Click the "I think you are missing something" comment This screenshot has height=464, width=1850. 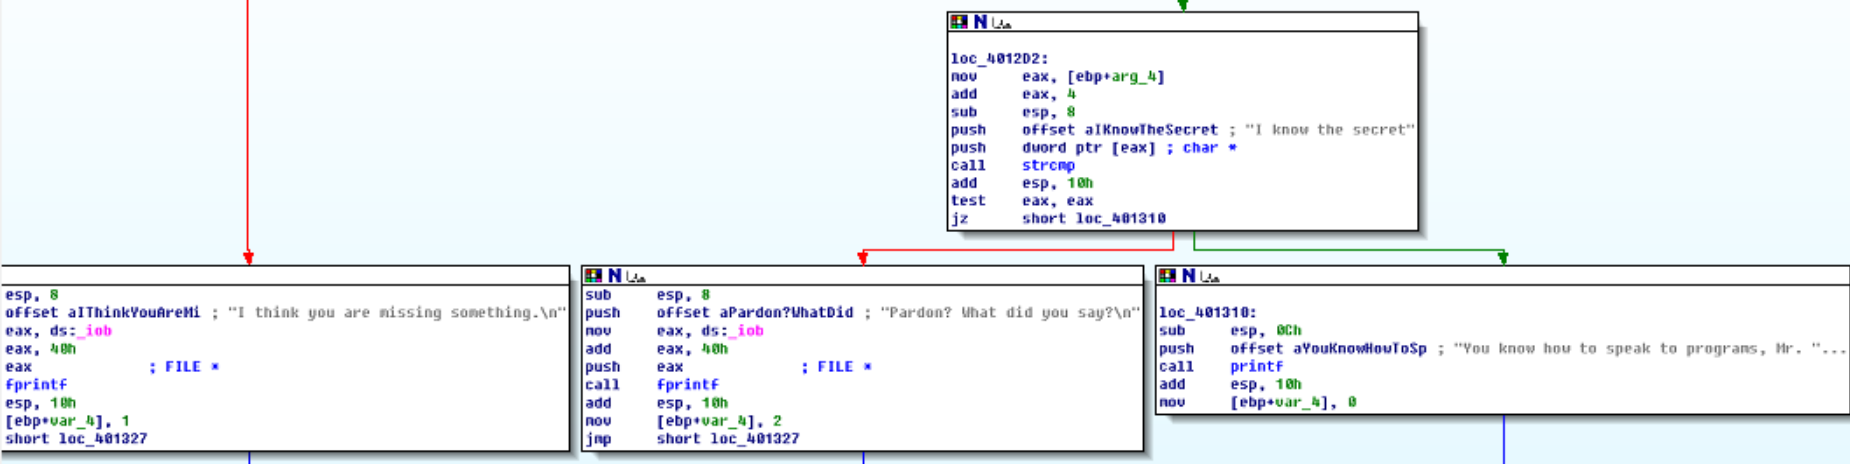(x=397, y=313)
